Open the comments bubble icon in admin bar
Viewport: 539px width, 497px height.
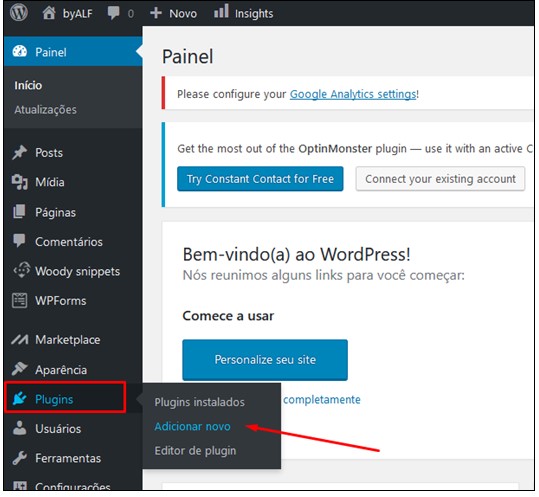[113, 13]
